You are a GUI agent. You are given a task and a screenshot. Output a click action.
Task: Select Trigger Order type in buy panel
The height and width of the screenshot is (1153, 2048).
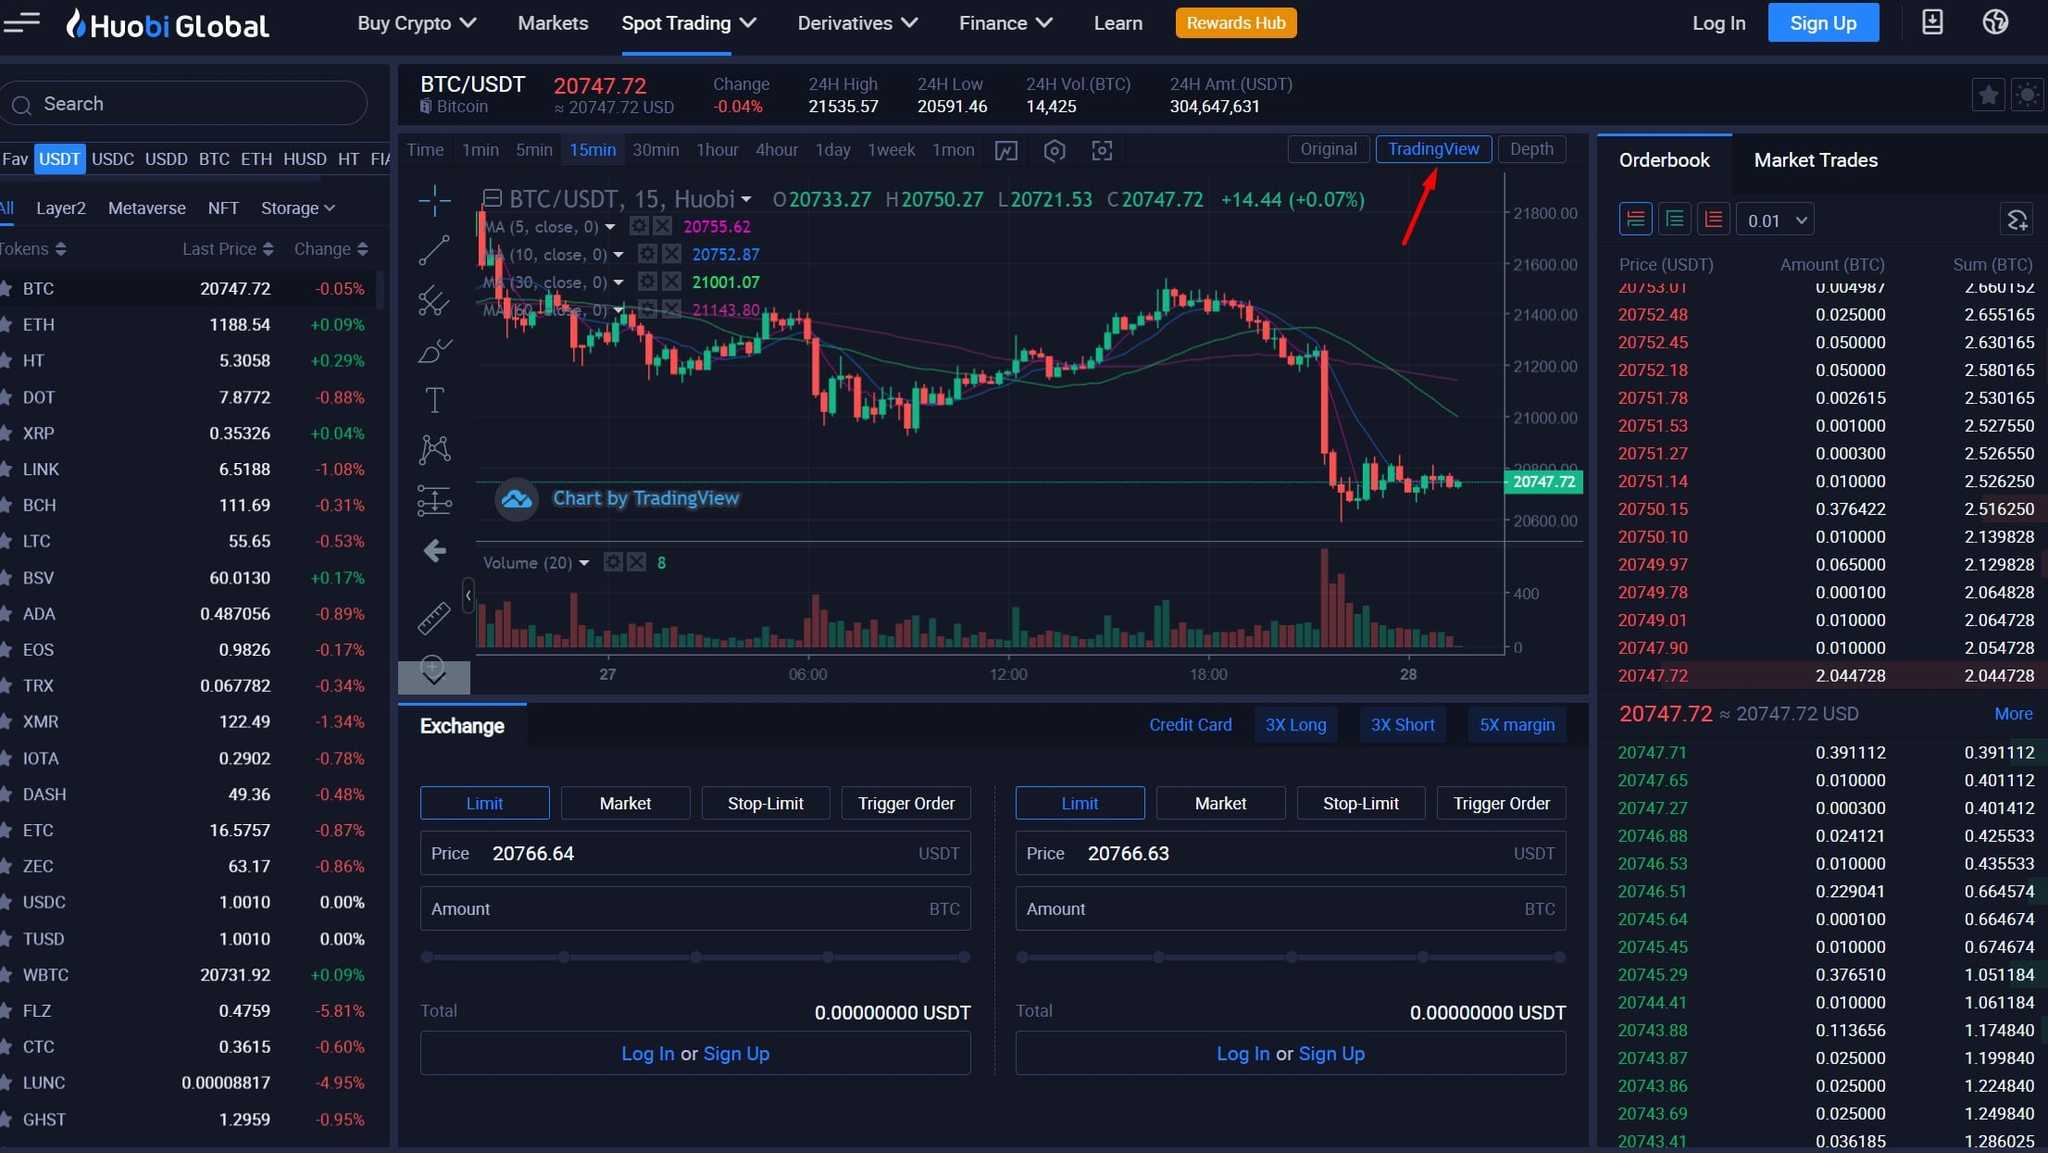point(906,803)
